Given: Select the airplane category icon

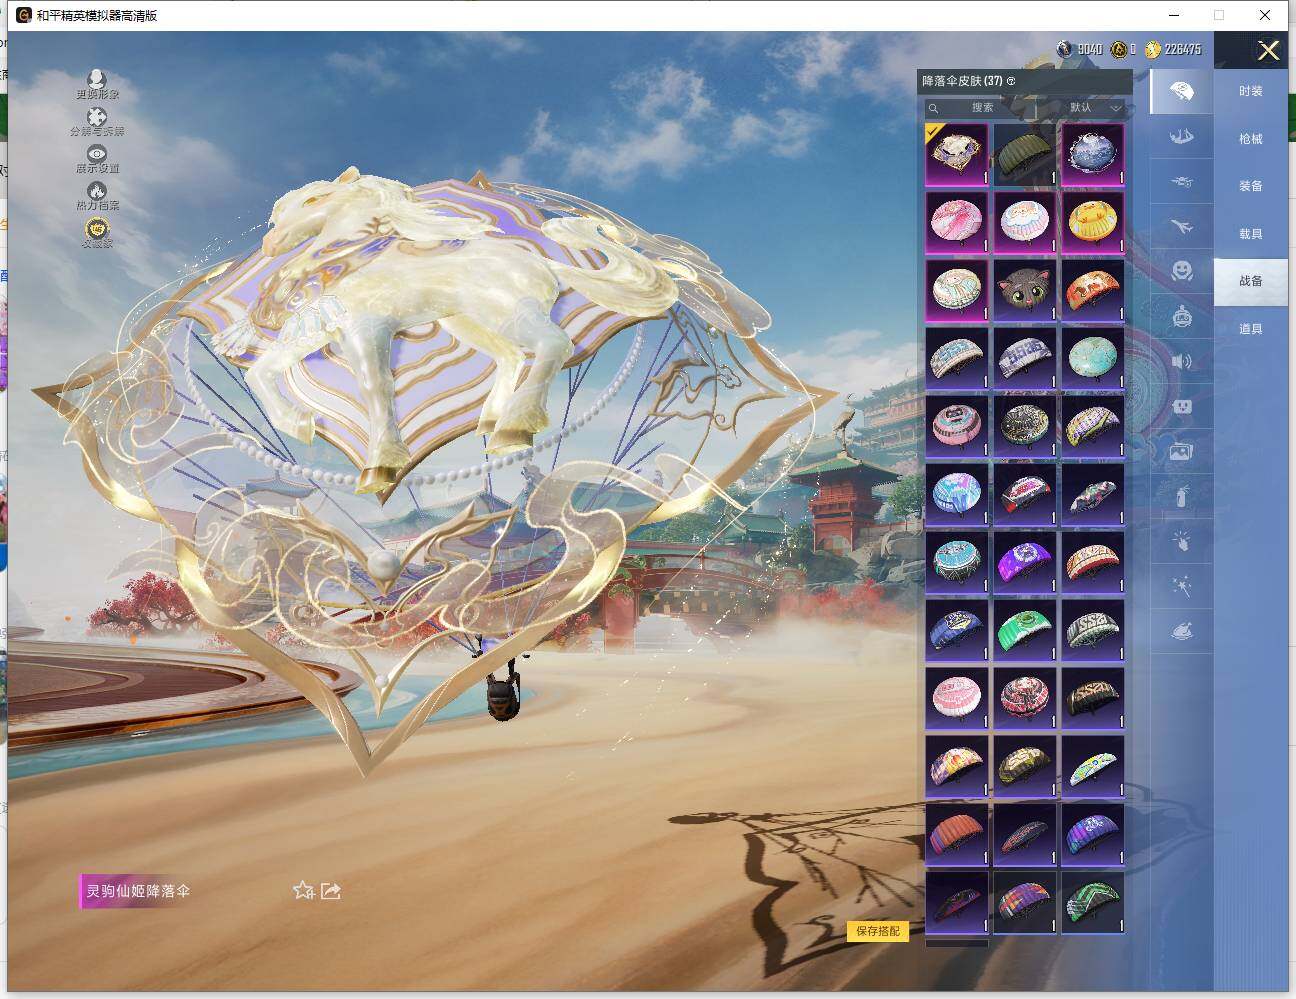Looking at the screenshot, I should coord(1181,227).
